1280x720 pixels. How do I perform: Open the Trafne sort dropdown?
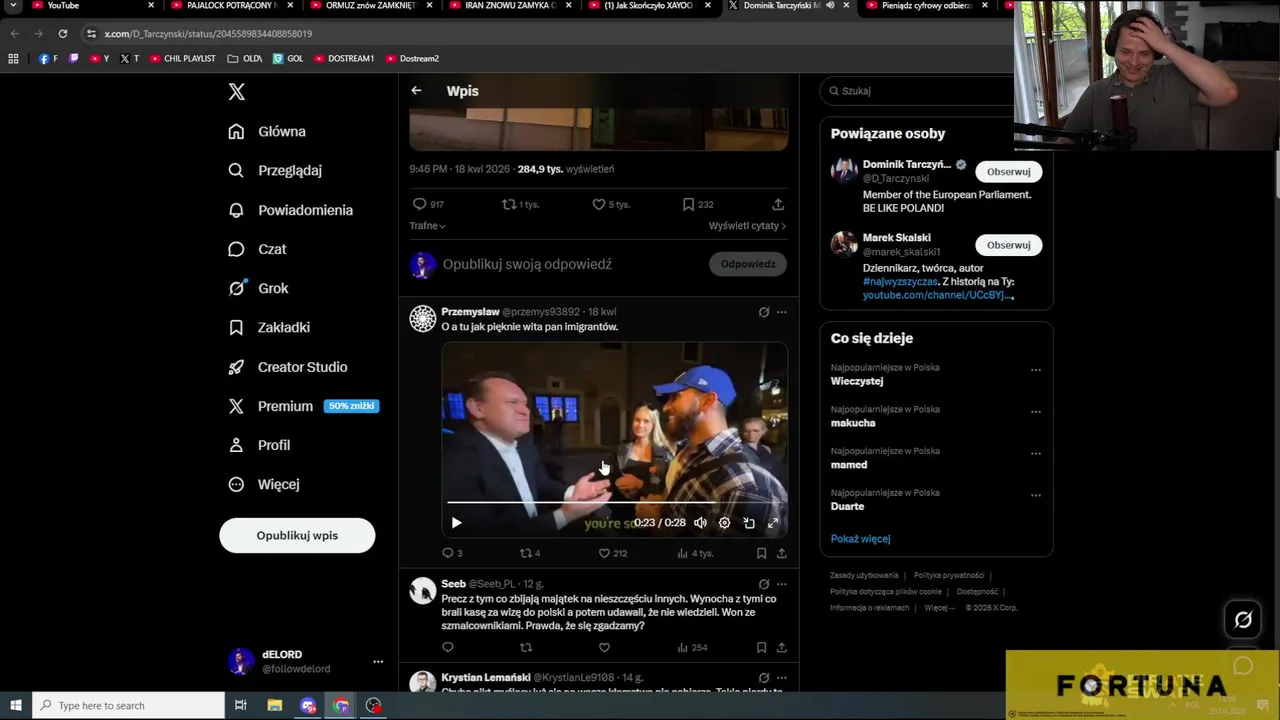coord(427,226)
